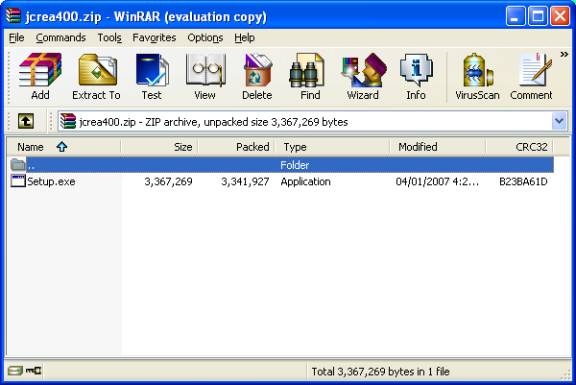The image size is (576, 385).
Task: Click the Setup.exe application icon
Action: 18,181
